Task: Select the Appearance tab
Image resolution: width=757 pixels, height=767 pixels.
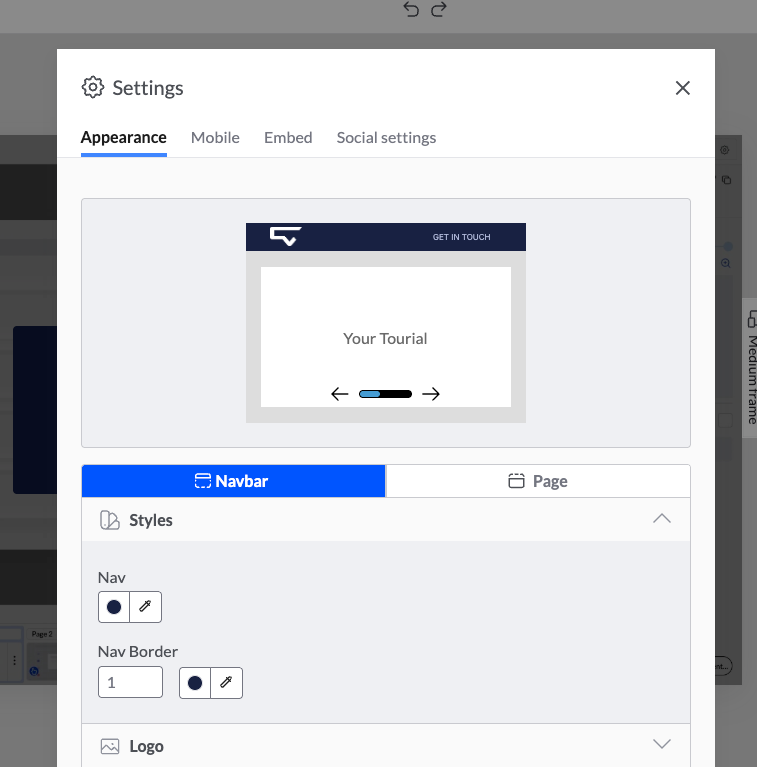Action: coord(124,138)
